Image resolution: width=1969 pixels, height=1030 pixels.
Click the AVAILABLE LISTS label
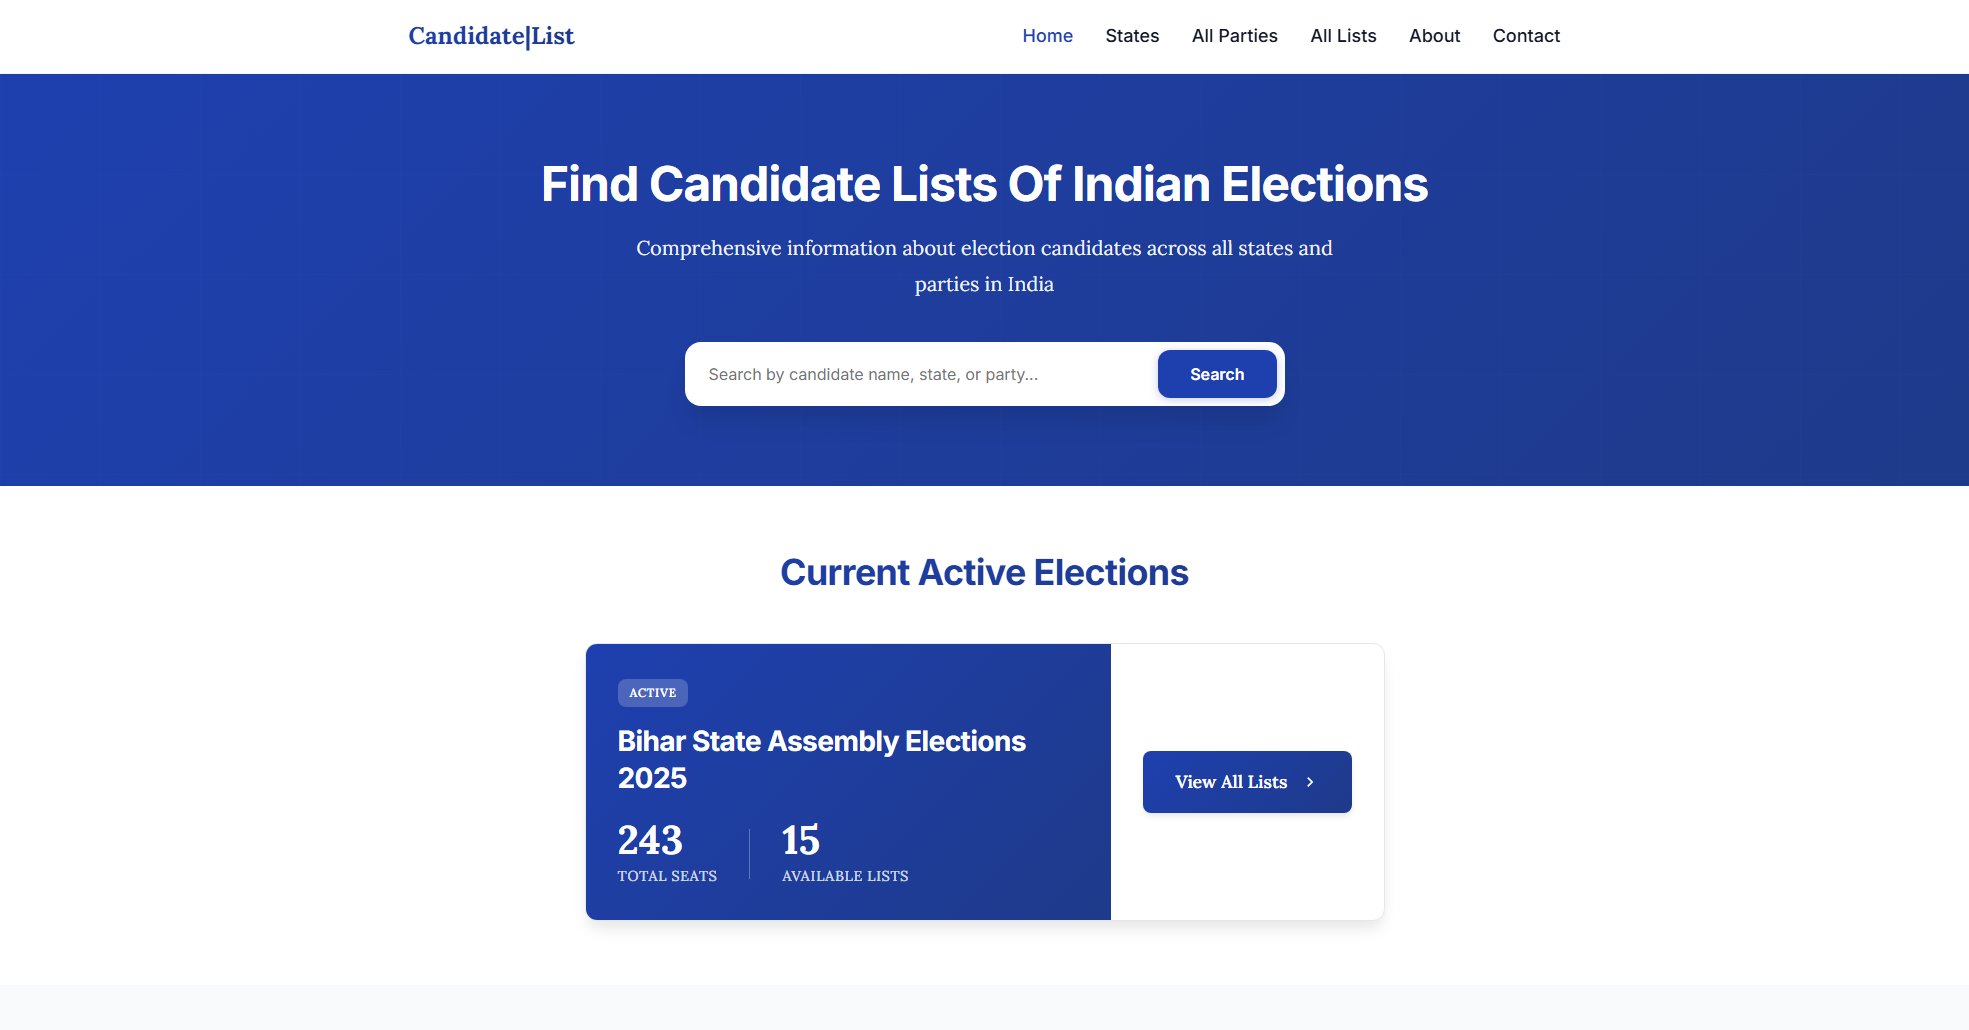[x=844, y=876]
